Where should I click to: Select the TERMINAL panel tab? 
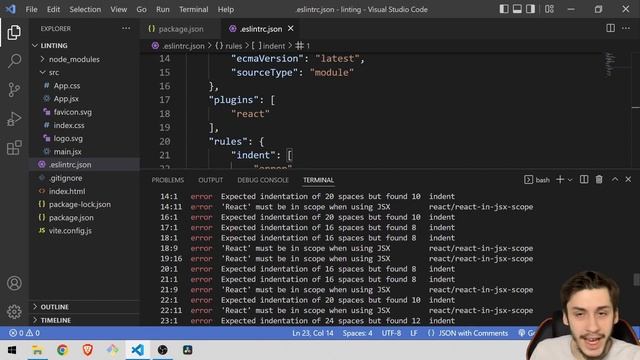318,180
